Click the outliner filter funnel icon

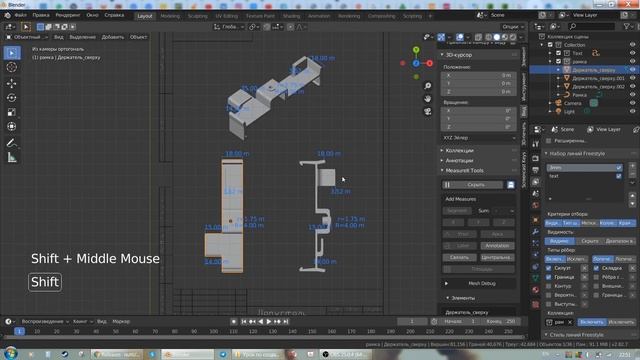[x=627, y=27]
